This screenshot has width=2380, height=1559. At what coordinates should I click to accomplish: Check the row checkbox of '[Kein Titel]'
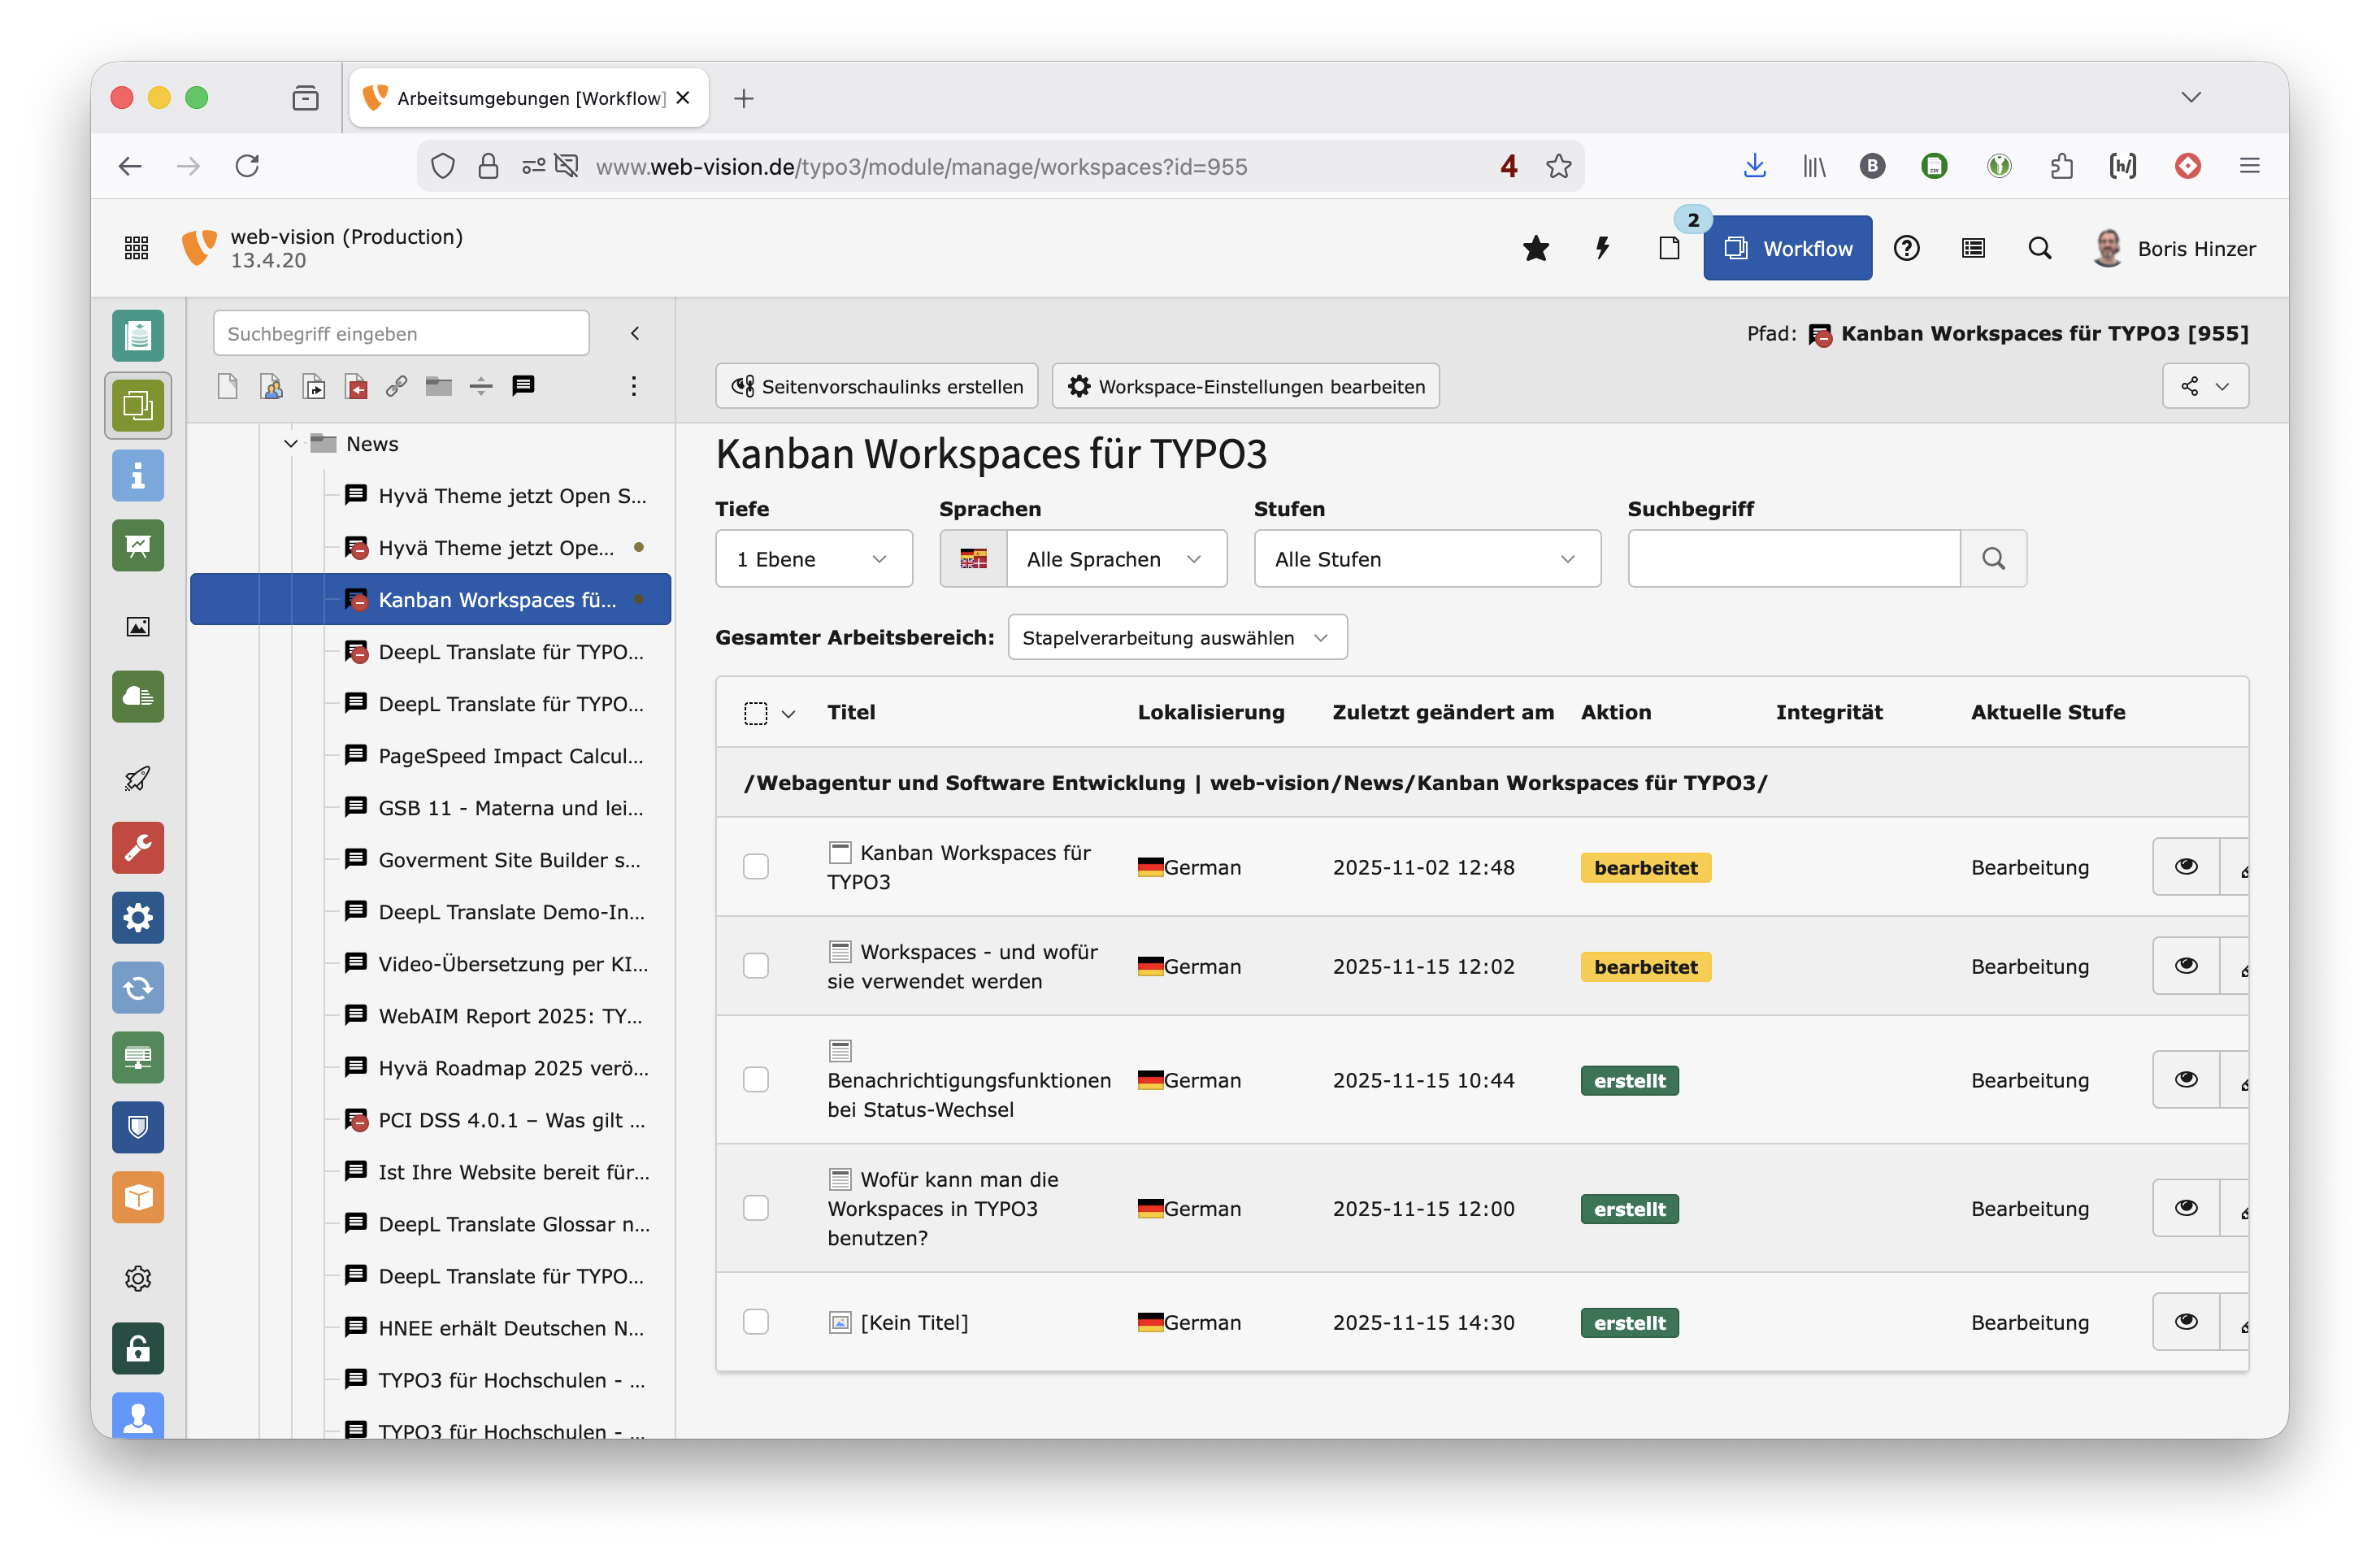(x=756, y=1321)
